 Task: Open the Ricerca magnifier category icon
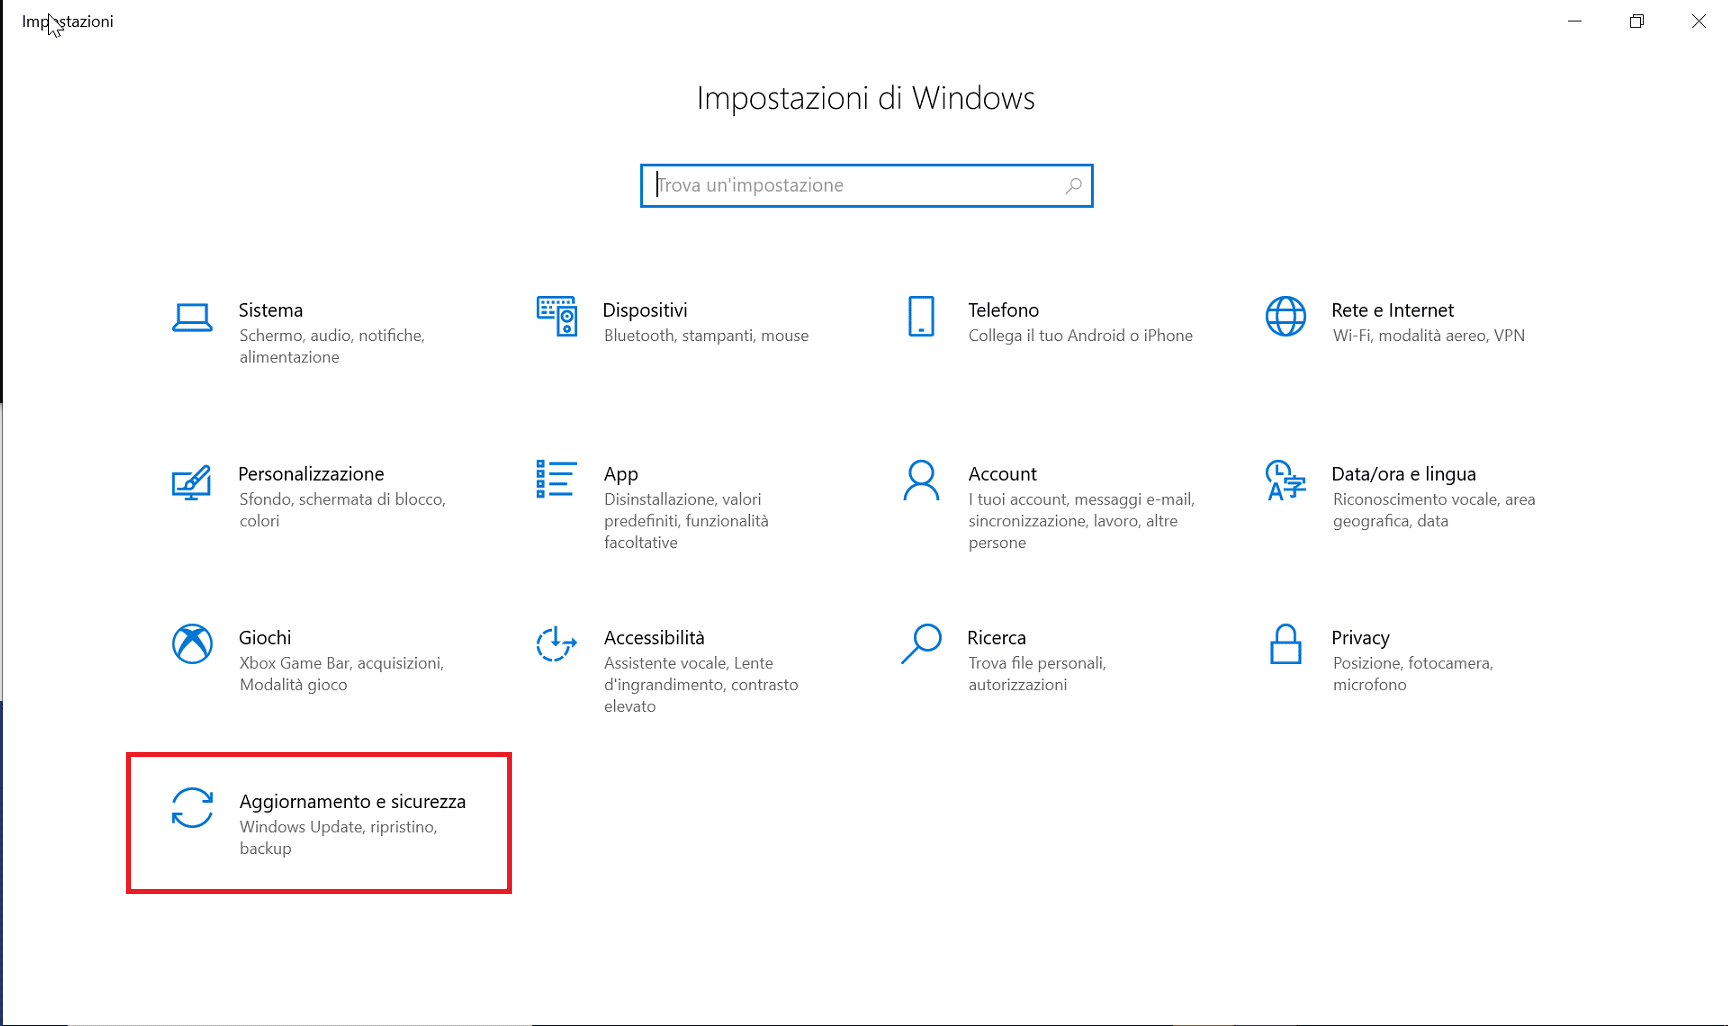pyautogui.click(x=921, y=644)
